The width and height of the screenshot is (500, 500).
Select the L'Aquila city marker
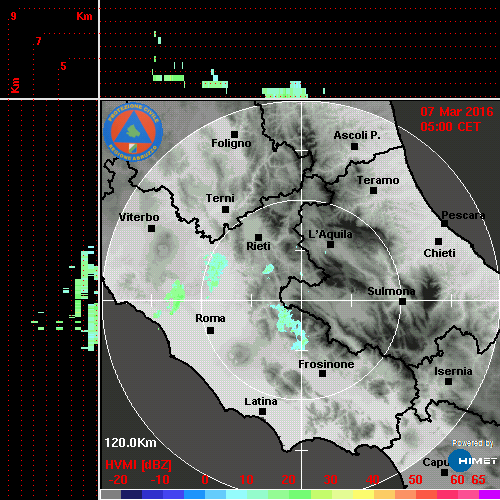coord(330,244)
